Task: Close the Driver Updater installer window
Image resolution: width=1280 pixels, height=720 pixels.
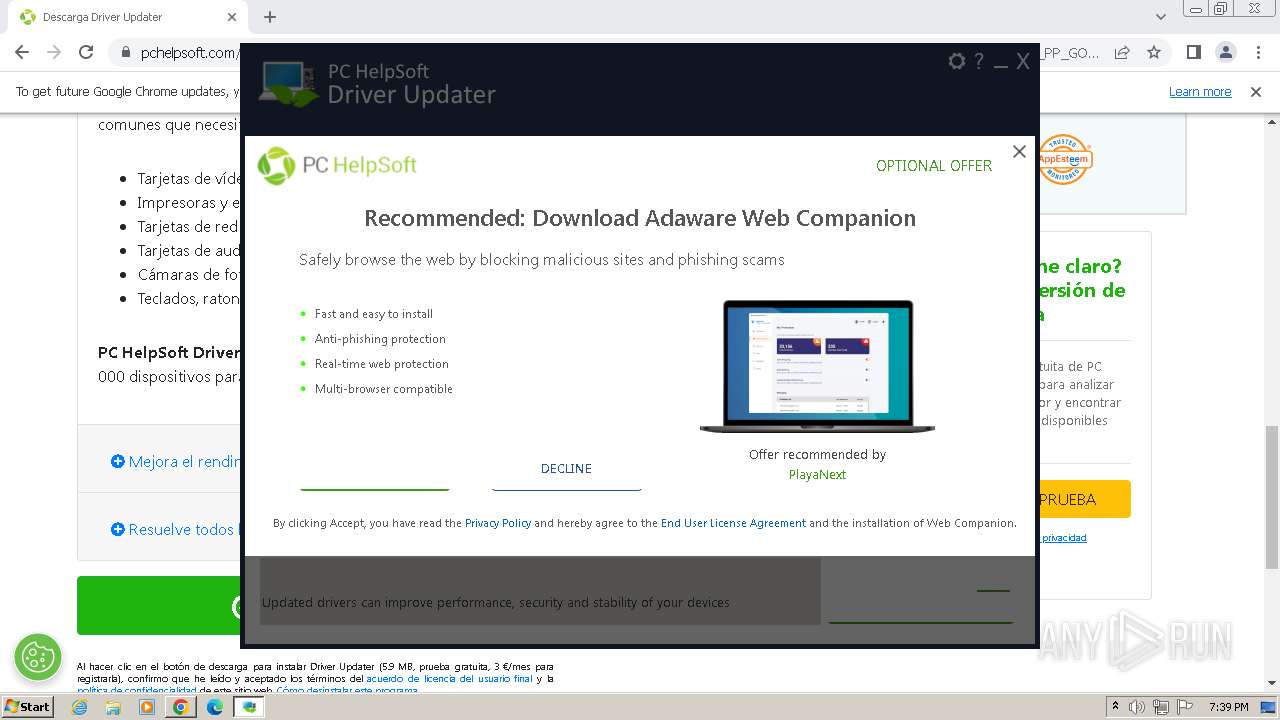Action: [x=1023, y=61]
